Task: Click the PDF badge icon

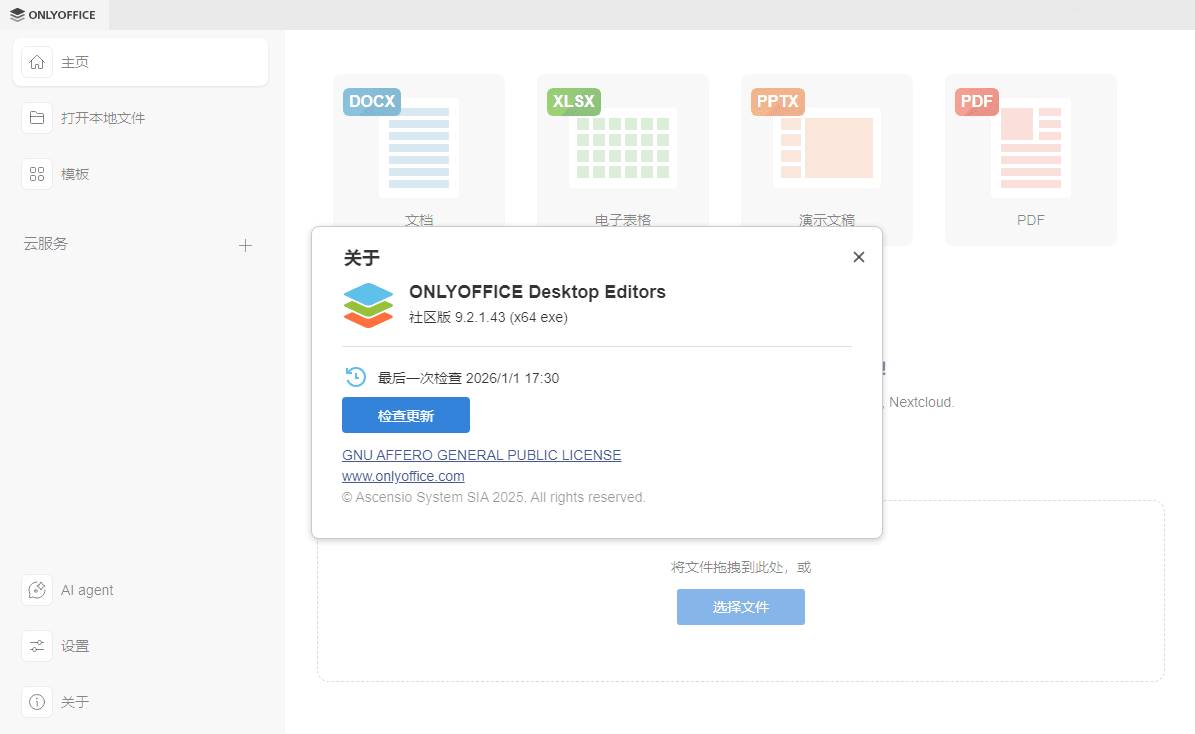Action: [x=976, y=101]
